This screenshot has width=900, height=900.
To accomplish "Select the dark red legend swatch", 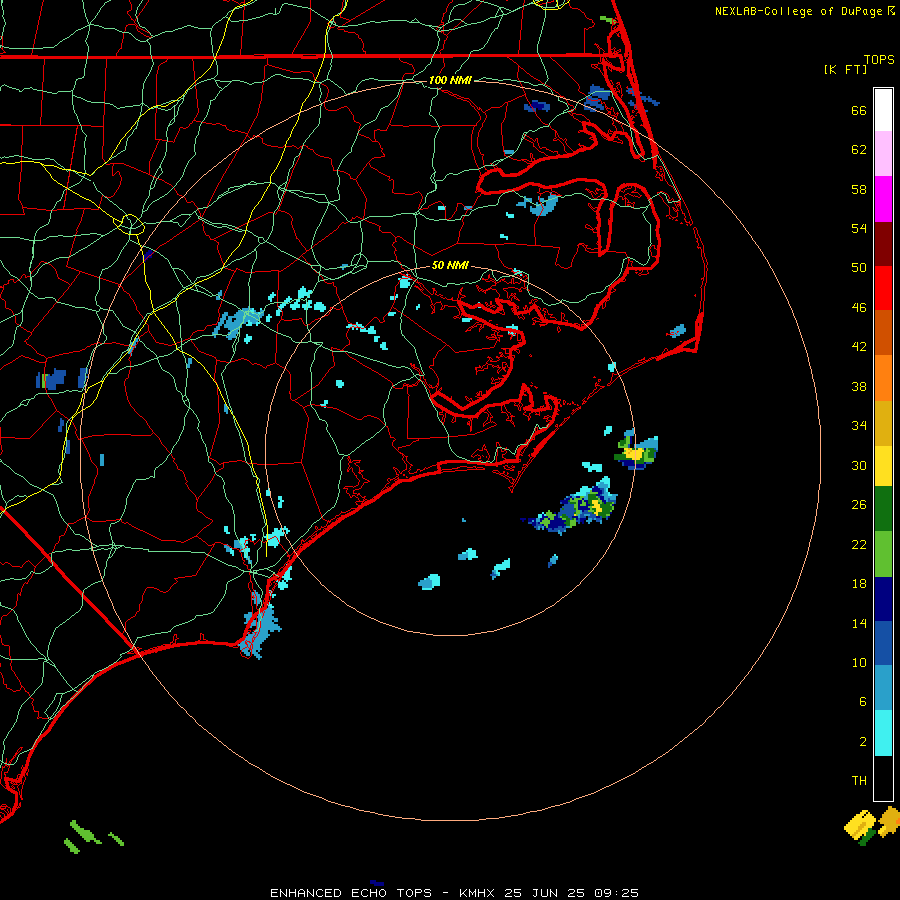I will [883, 244].
